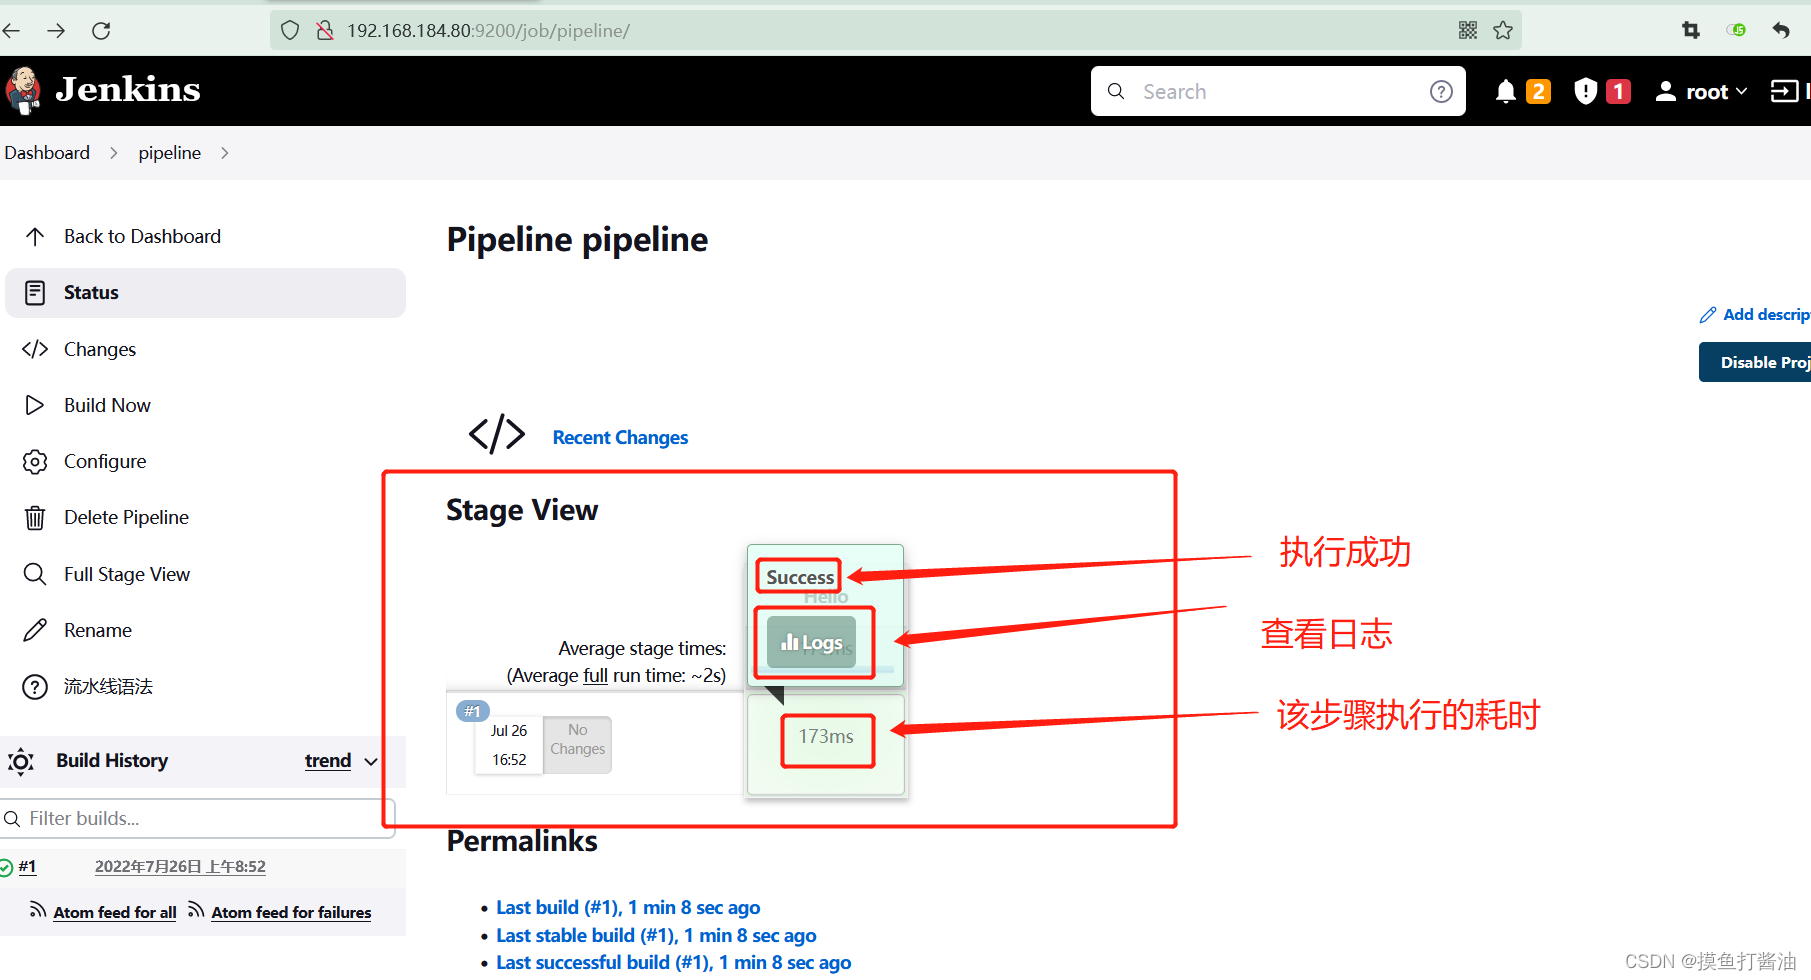The image size is (1811, 980).
Task: Click the pipeline breadcrumb link
Action: click(169, 153)
